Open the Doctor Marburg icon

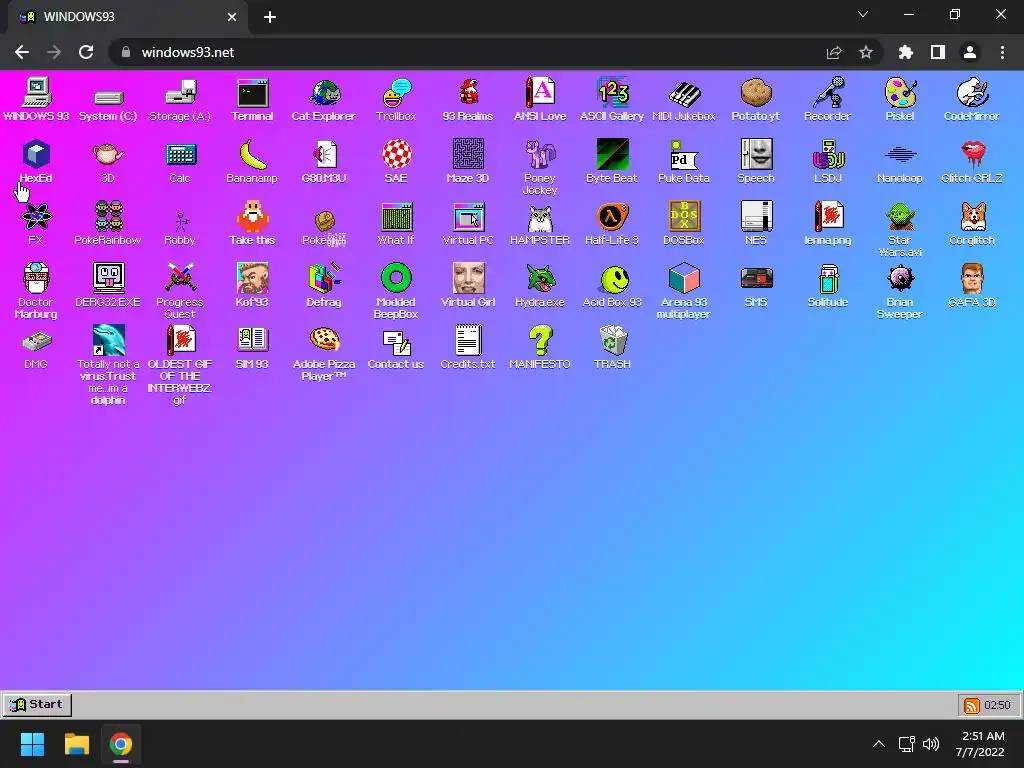click(36, 291)
